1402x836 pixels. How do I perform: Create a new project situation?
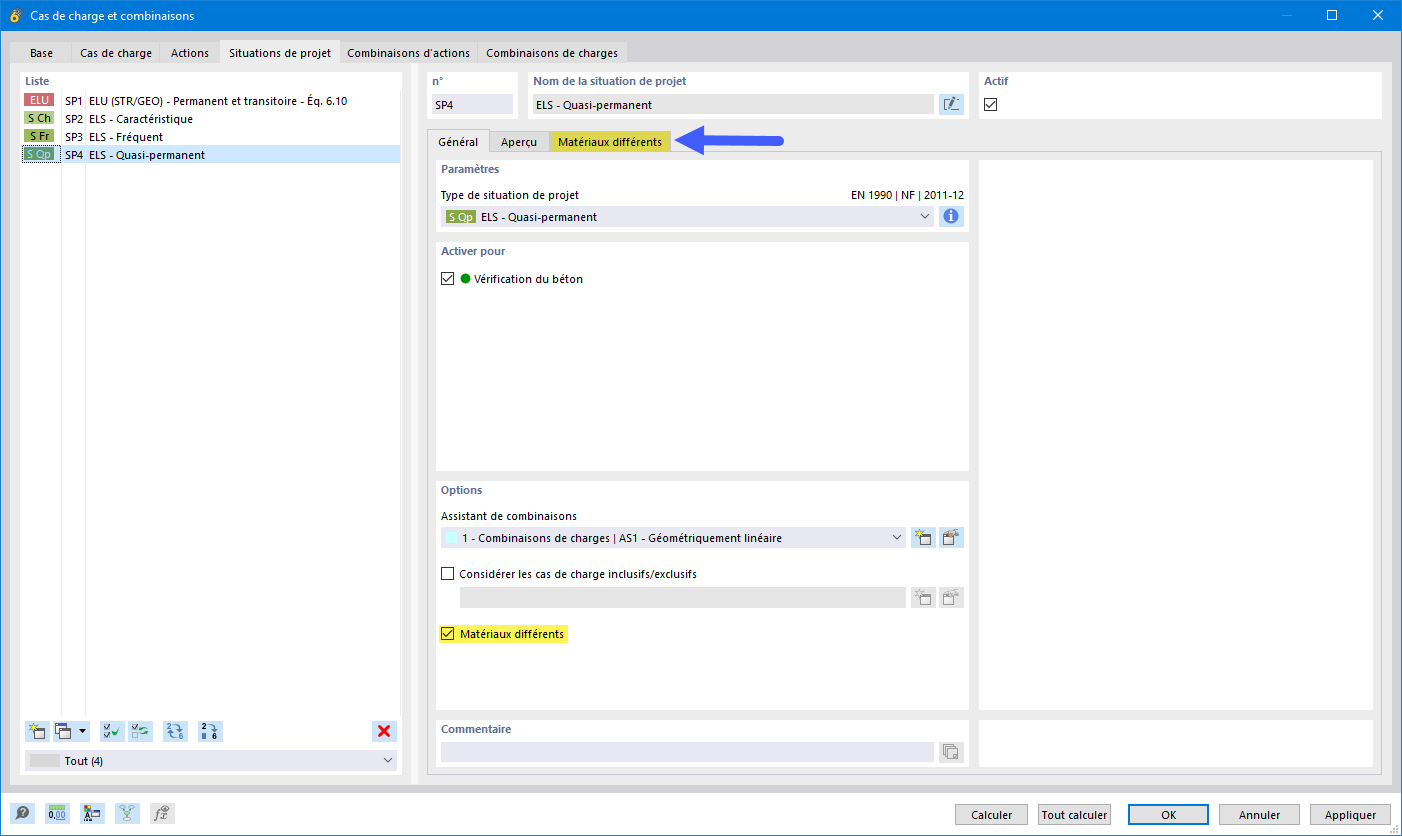37,731
